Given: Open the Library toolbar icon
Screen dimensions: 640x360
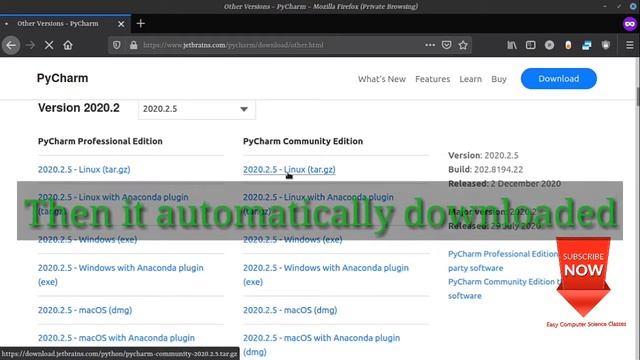Looking at the screenshot, I should click(x=511, y=45).
